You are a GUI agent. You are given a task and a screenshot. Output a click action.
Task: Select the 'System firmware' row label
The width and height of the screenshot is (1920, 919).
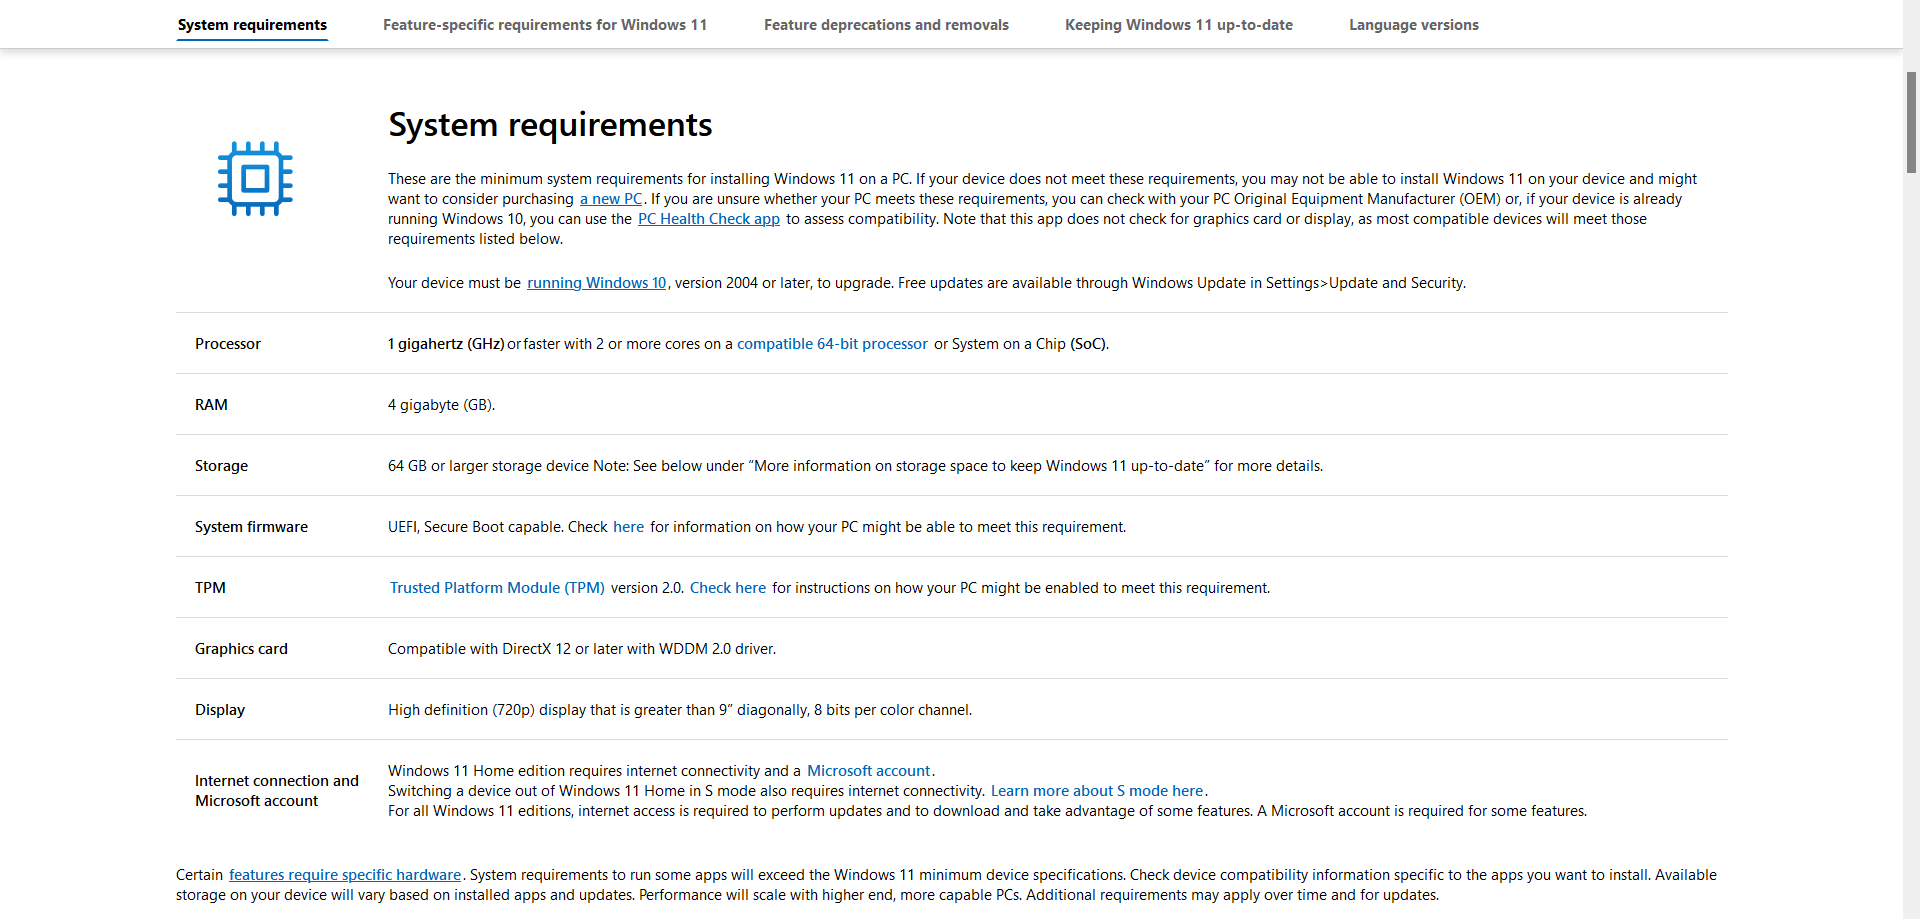pyautogui.click(x=251, y=527)
